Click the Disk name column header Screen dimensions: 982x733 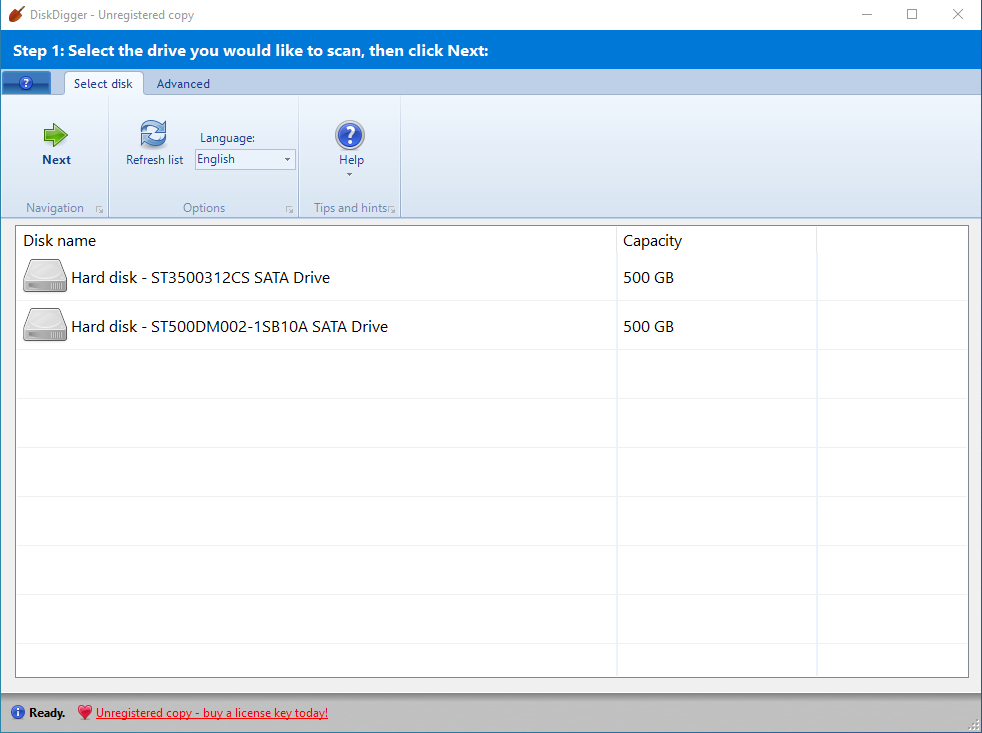[316, 241]
